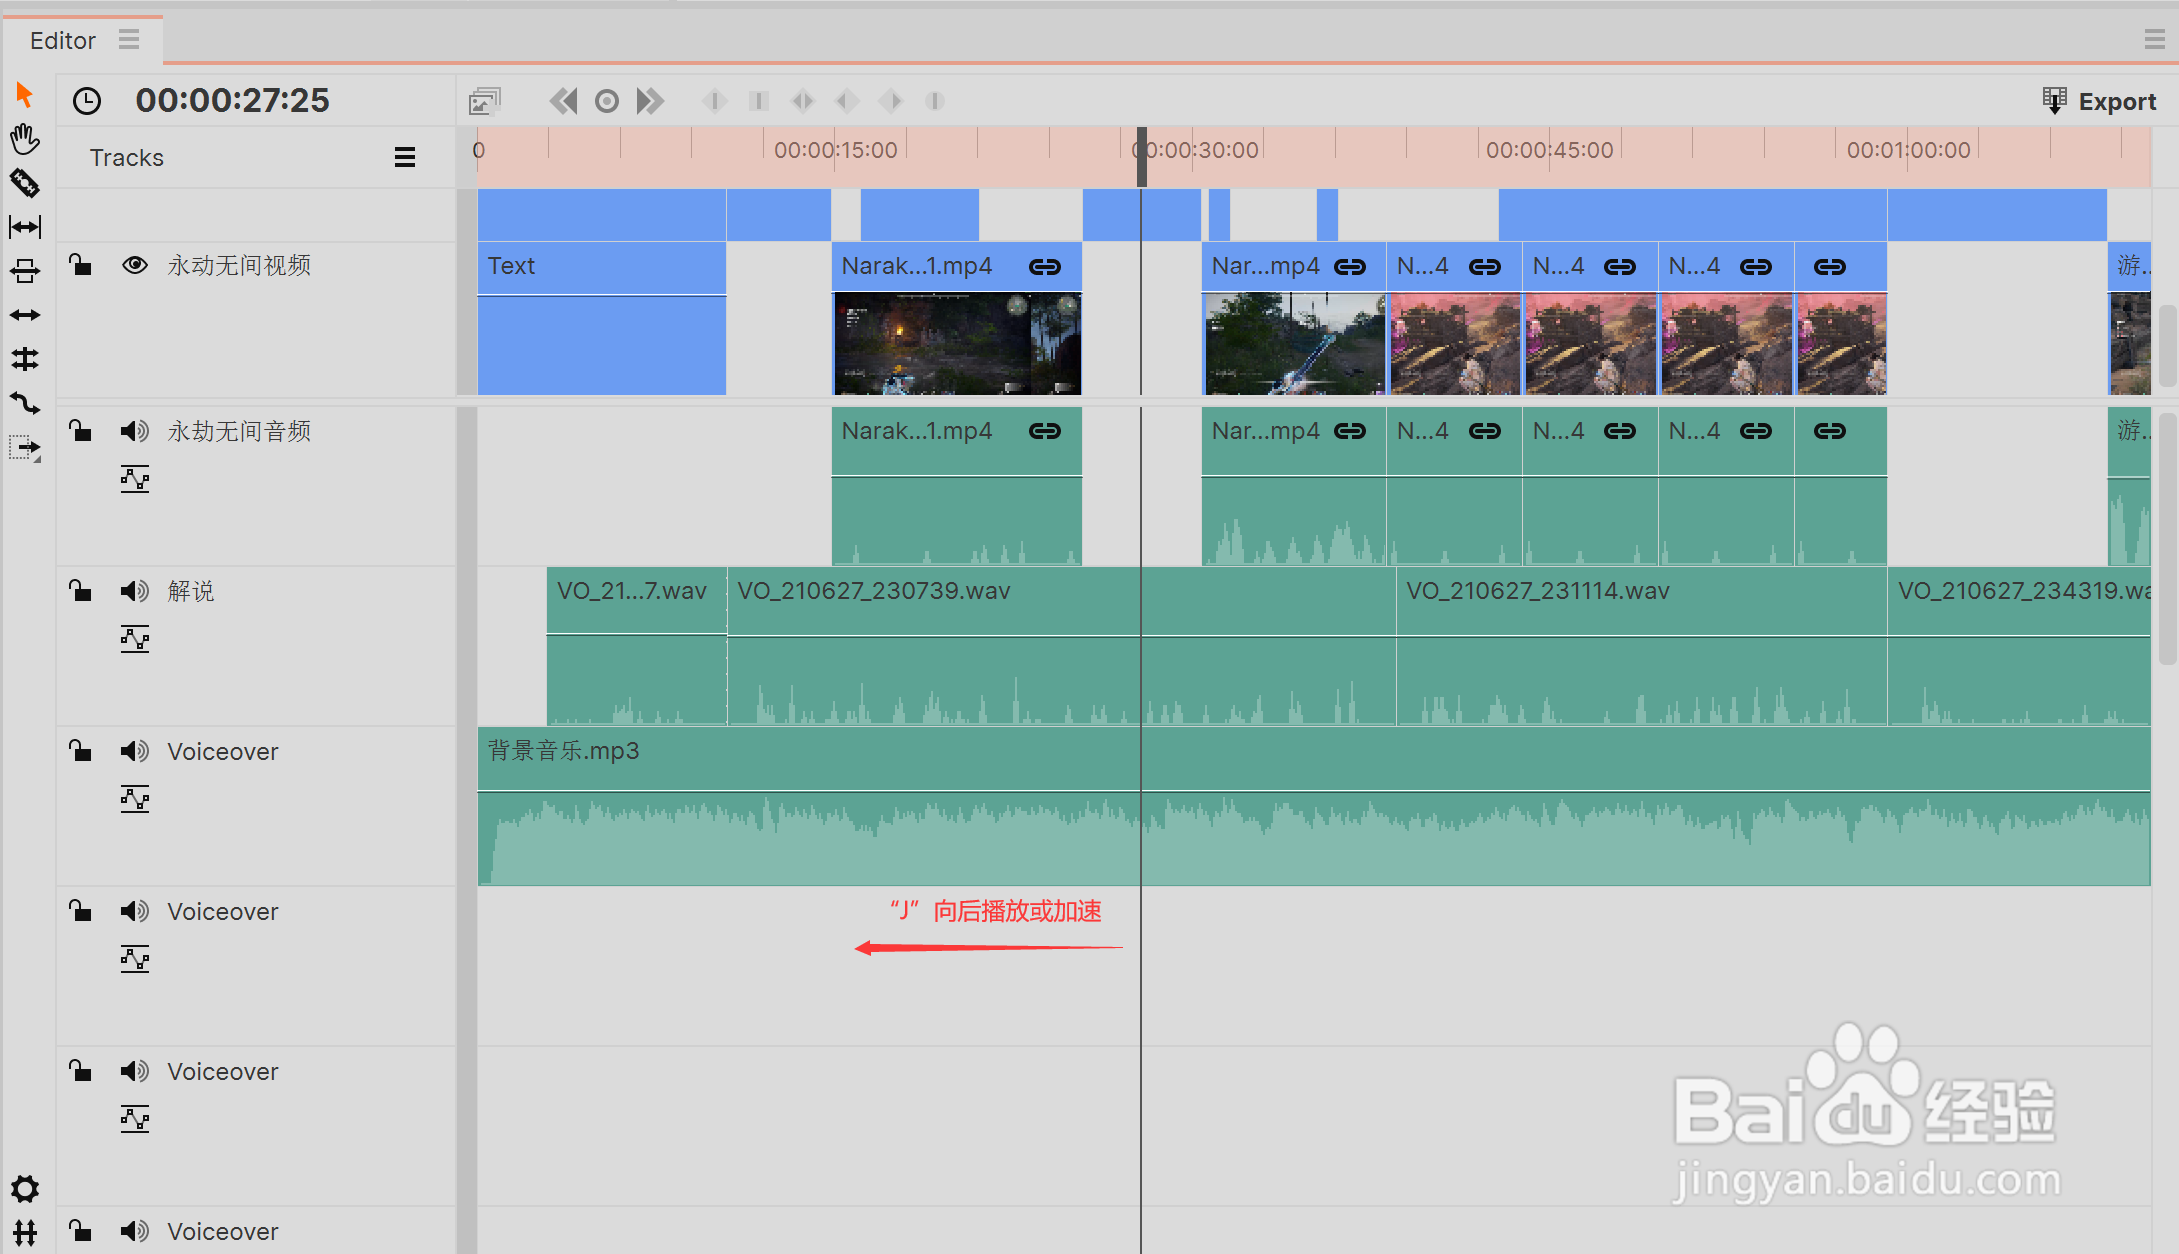The image size is (2179, 1254).
Task: Open the Tracks hamburger menu
Action: [405, 157]
